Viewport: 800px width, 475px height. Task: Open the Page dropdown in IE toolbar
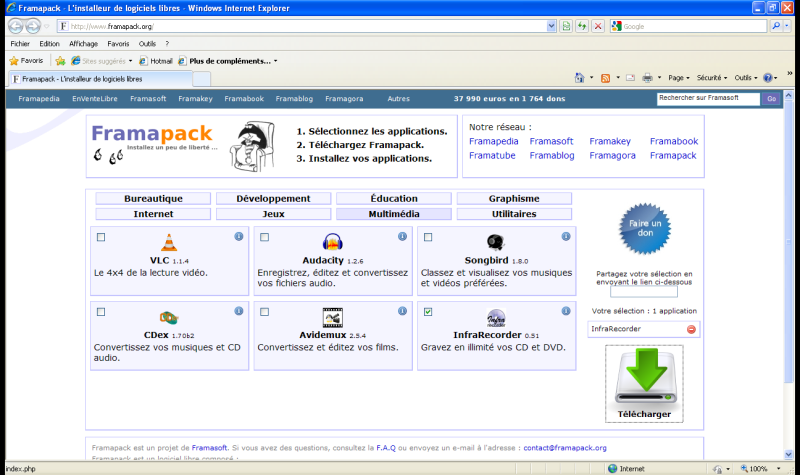pyautogui.click(x=680, y=77)
